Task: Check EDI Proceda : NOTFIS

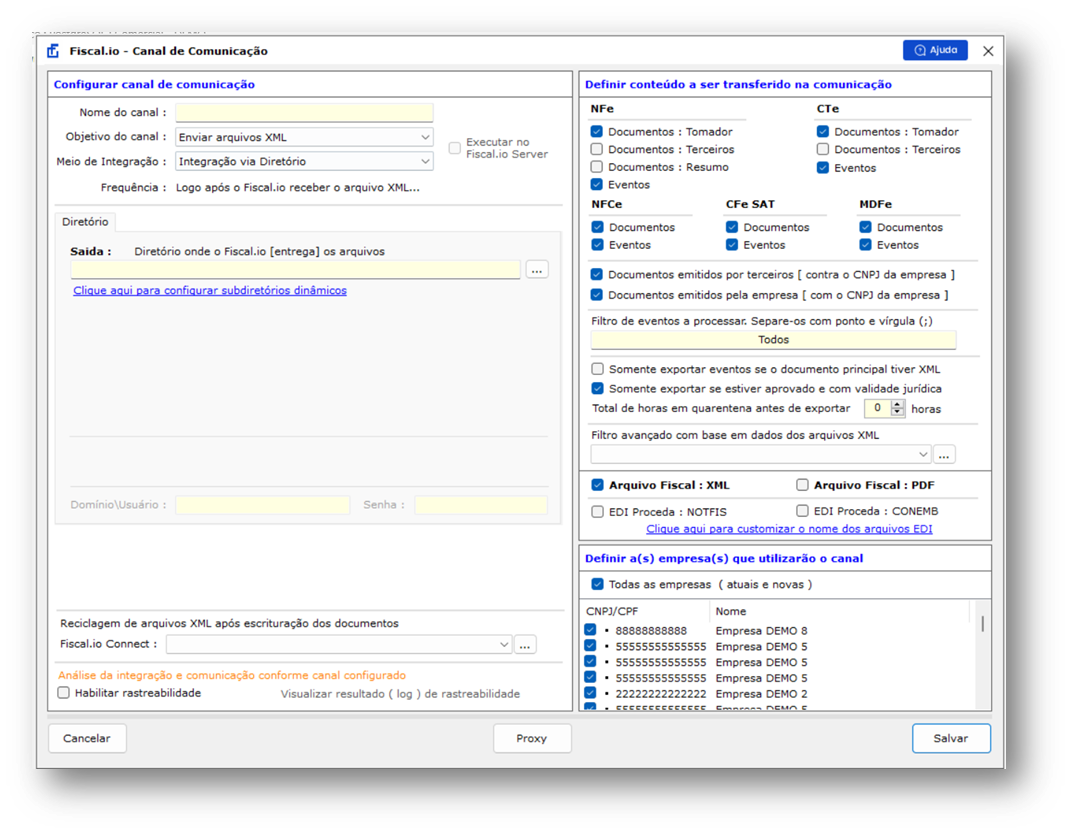Action: (x=598, y=512)
